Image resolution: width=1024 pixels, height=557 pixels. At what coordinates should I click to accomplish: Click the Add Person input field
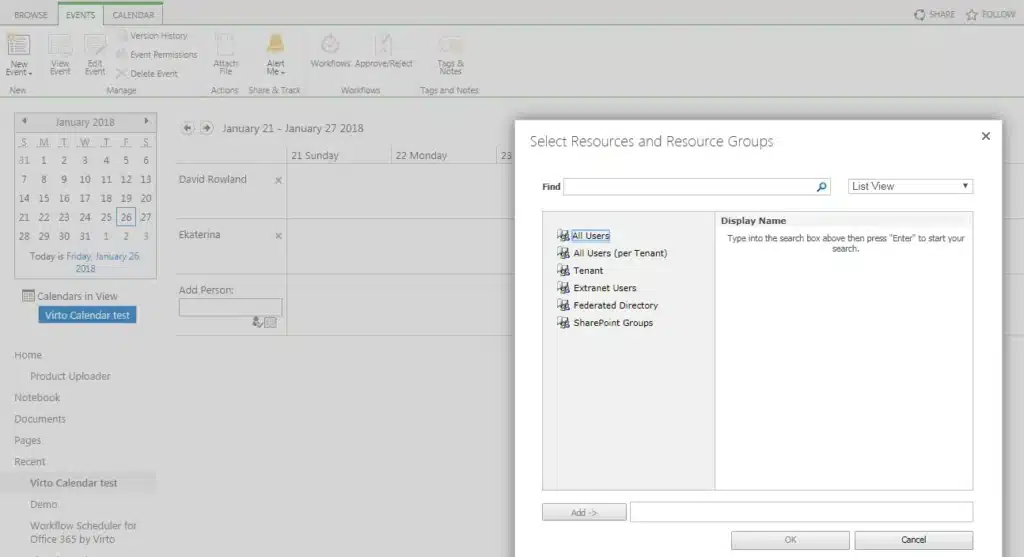pos(231,307)
